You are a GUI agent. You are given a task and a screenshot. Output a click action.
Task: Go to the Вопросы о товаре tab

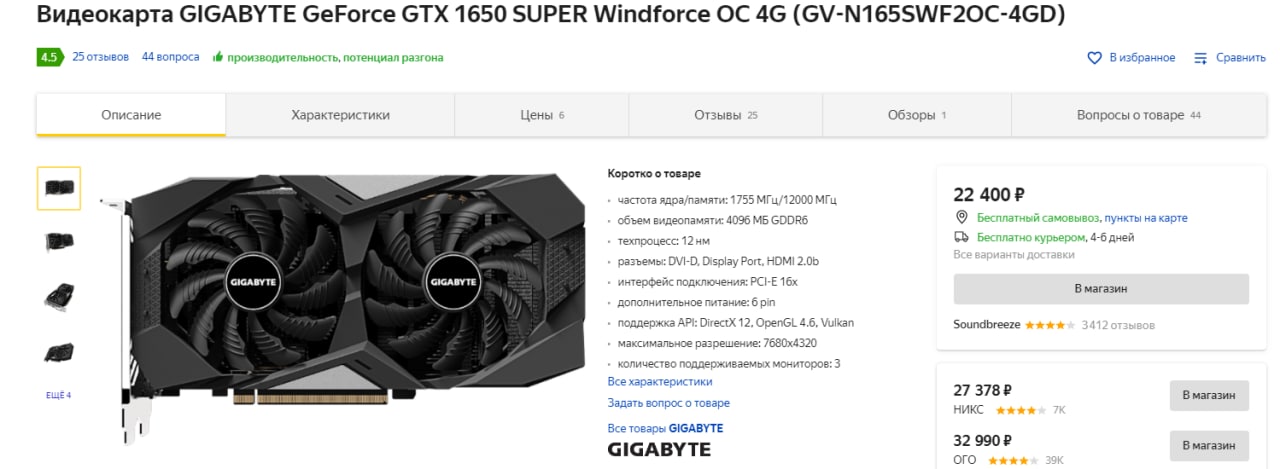pos(1138,115)
